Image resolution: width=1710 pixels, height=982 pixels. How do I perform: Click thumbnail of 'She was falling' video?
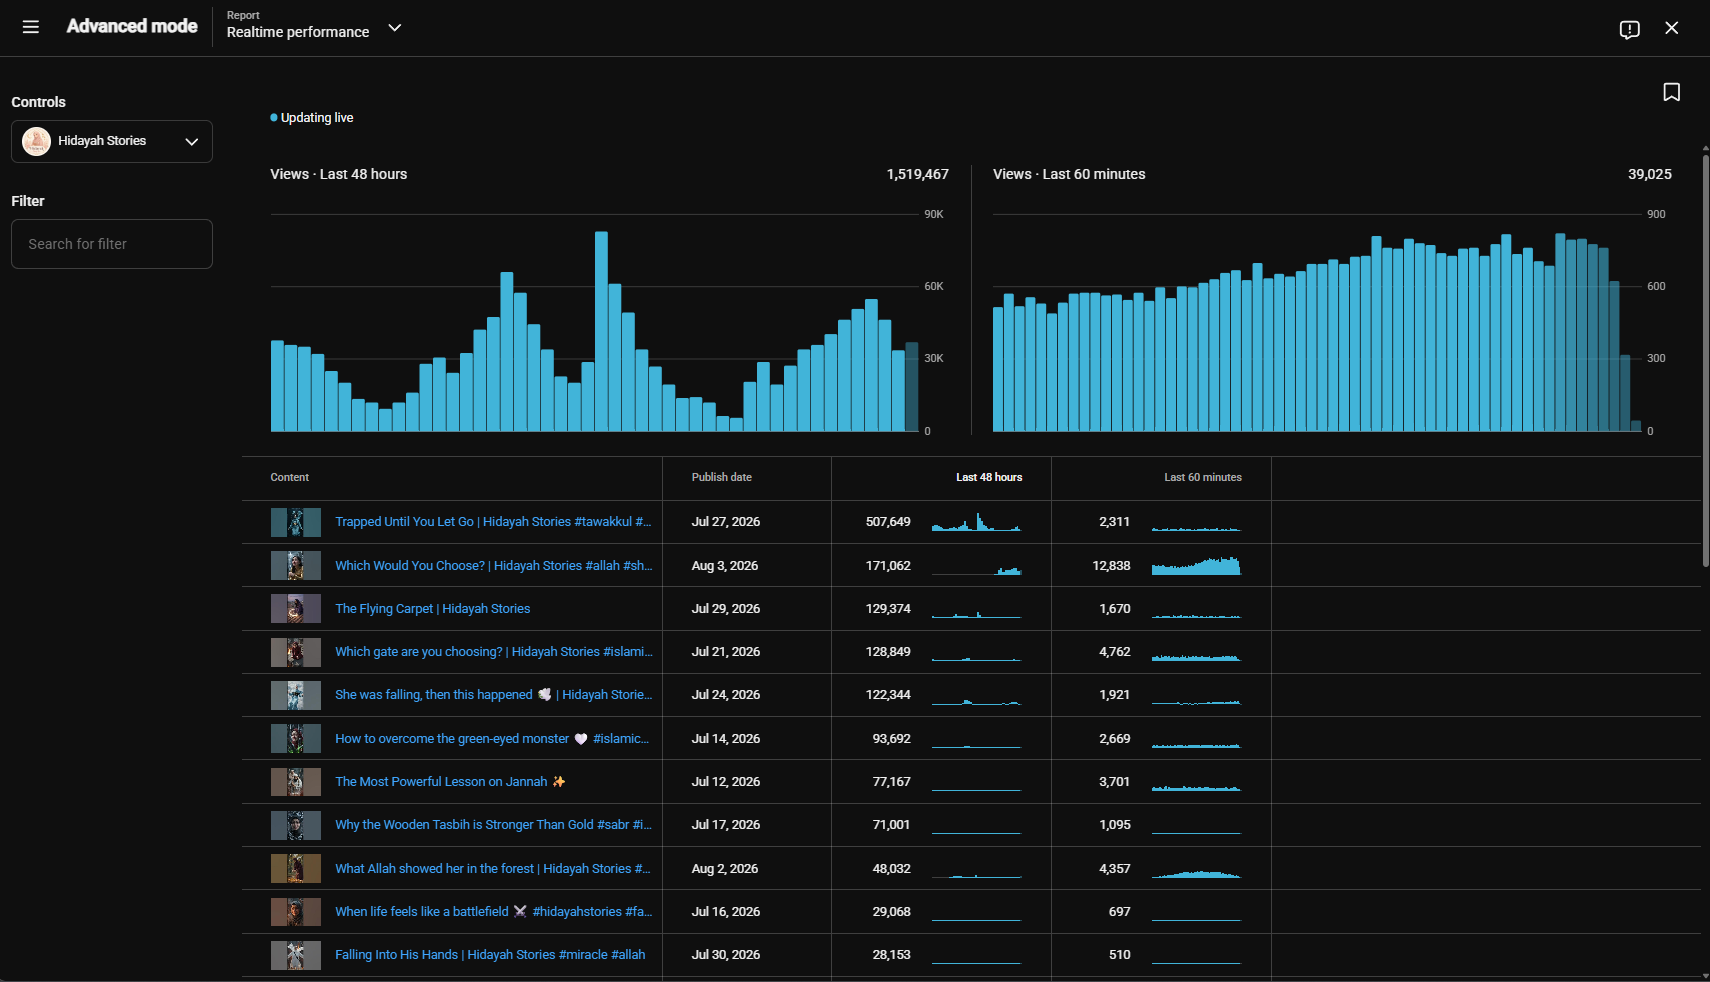[x=296, y=695]
